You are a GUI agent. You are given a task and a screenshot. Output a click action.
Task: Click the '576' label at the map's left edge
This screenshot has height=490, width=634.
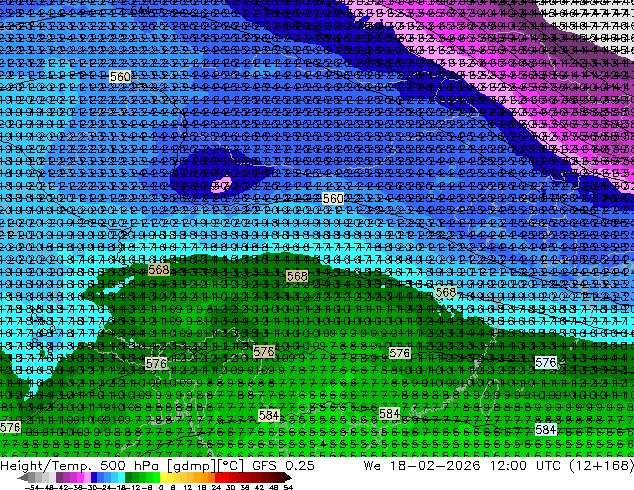10,427
